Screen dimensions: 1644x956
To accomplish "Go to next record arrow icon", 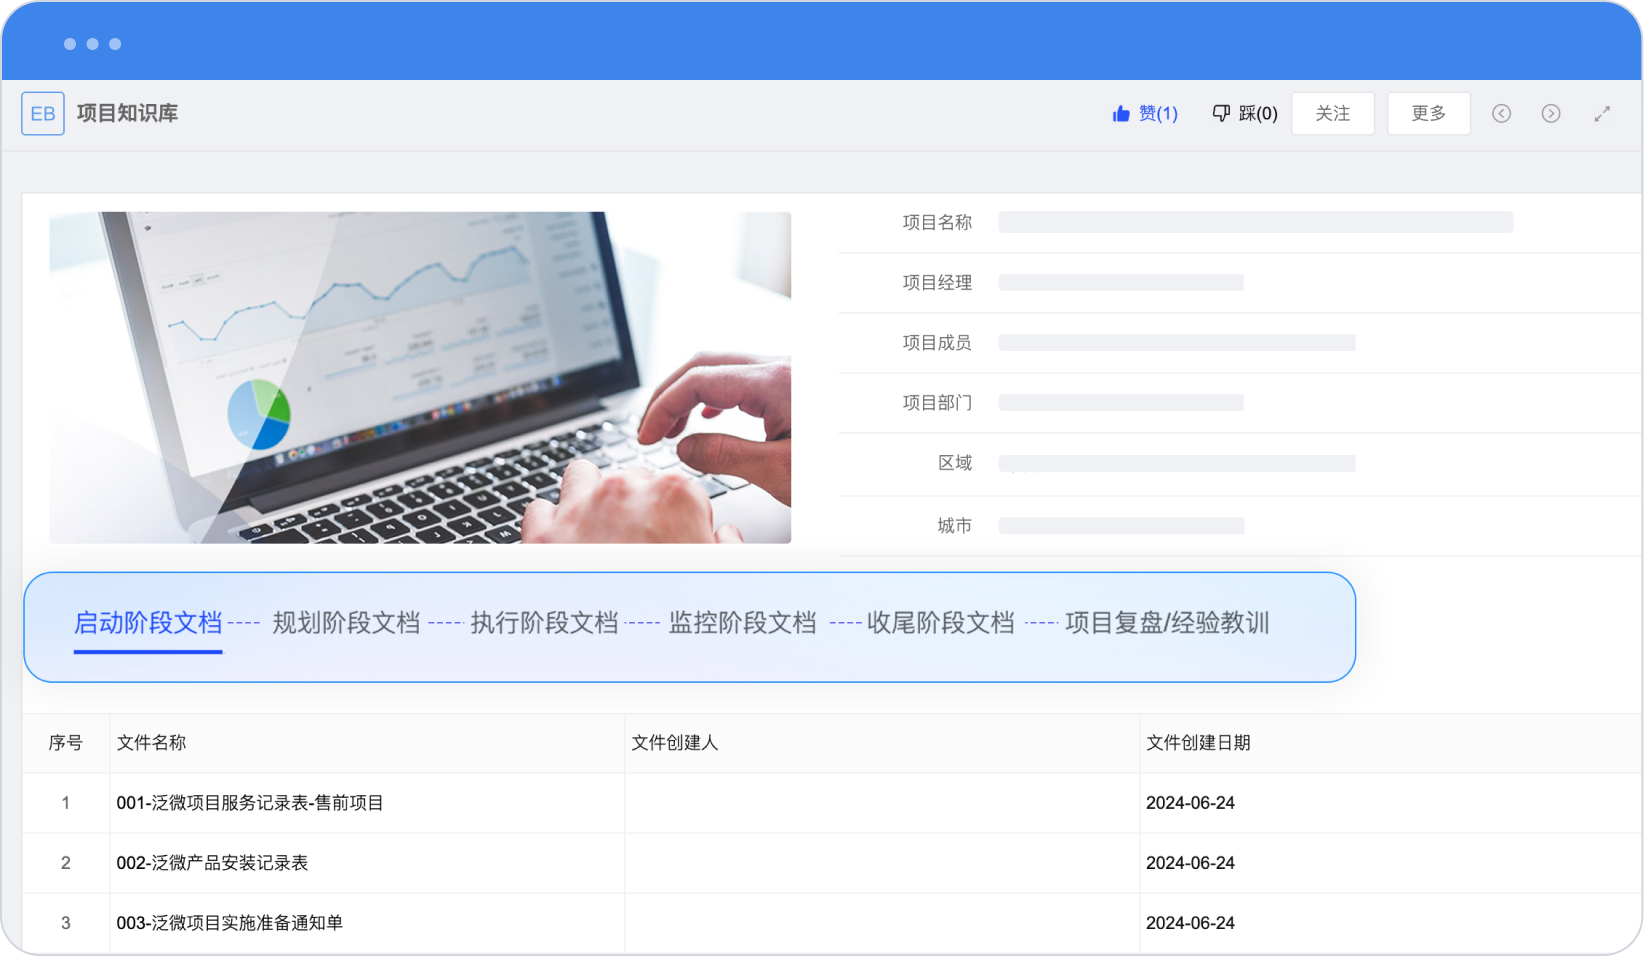I will (1550, 114).
